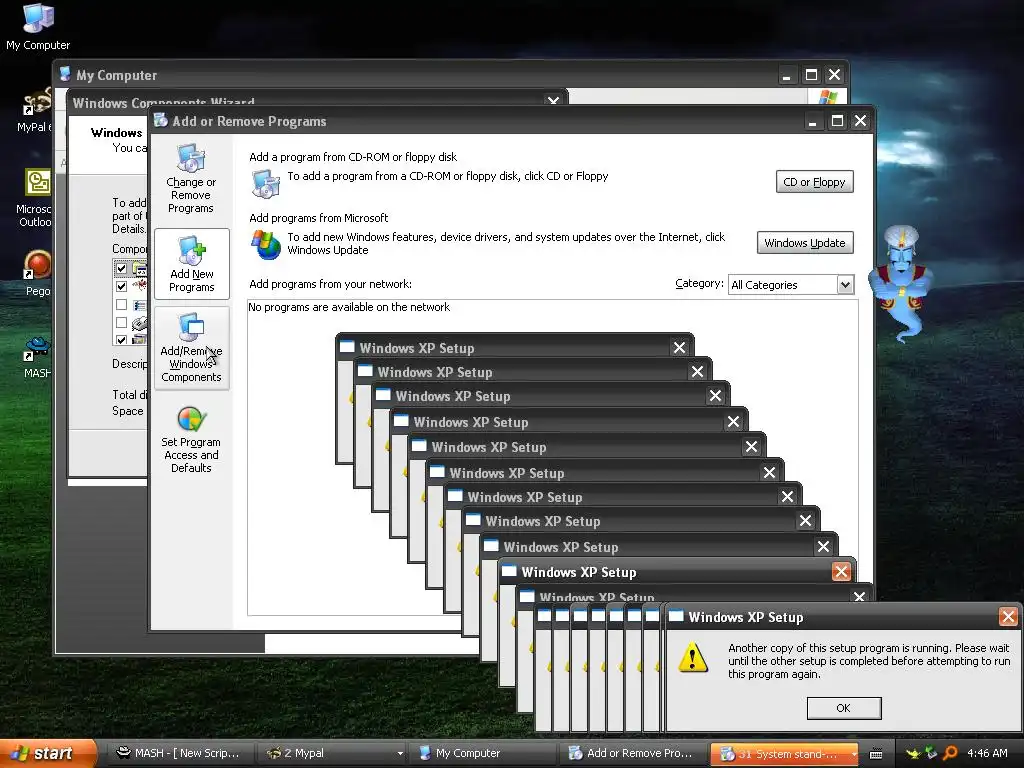Screen dimensions: 1024x768
Task: Minimize the My Computer window
Action: click(786, 75)
